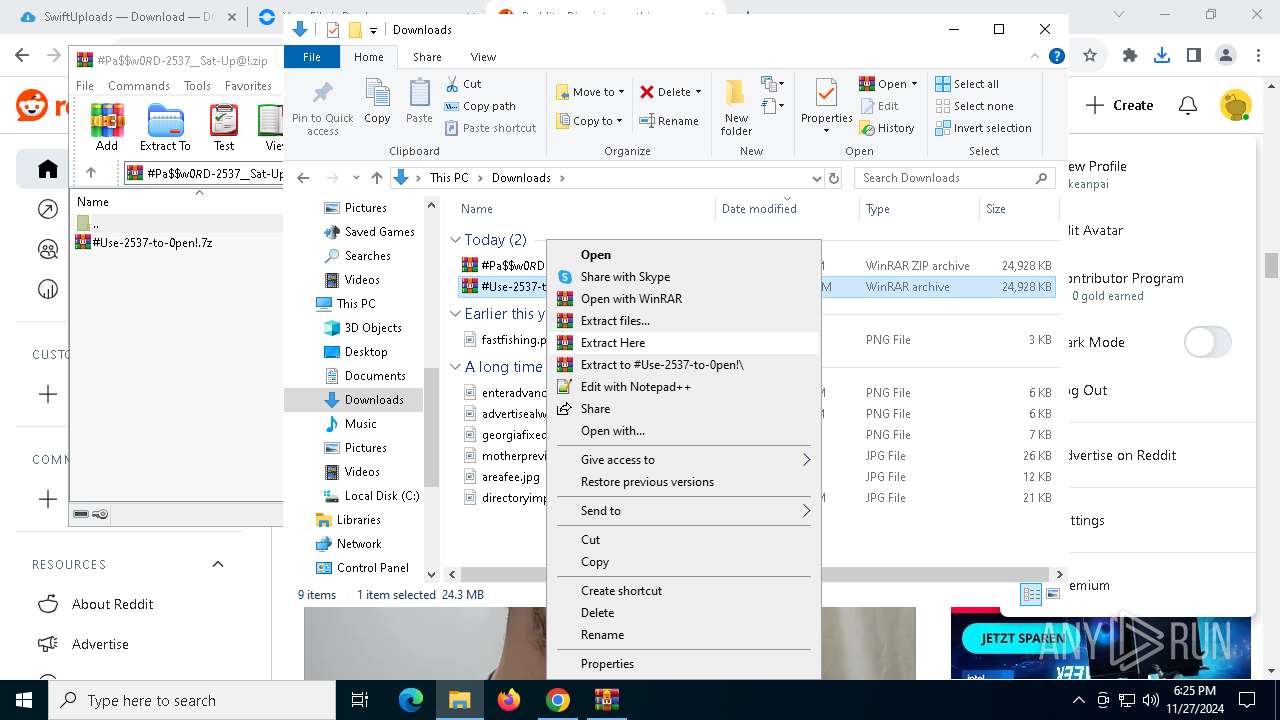The image size is (1280, 720).
Task: Click Properties in the context menu
Action: point(683,664)
